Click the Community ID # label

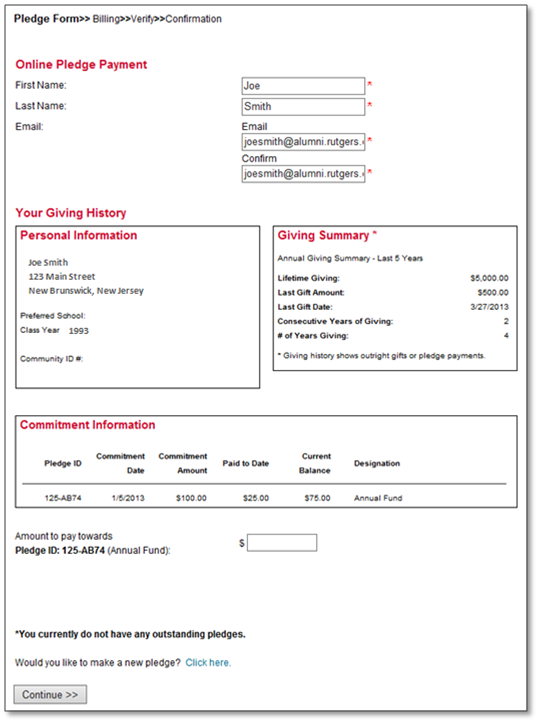point(52,359)
